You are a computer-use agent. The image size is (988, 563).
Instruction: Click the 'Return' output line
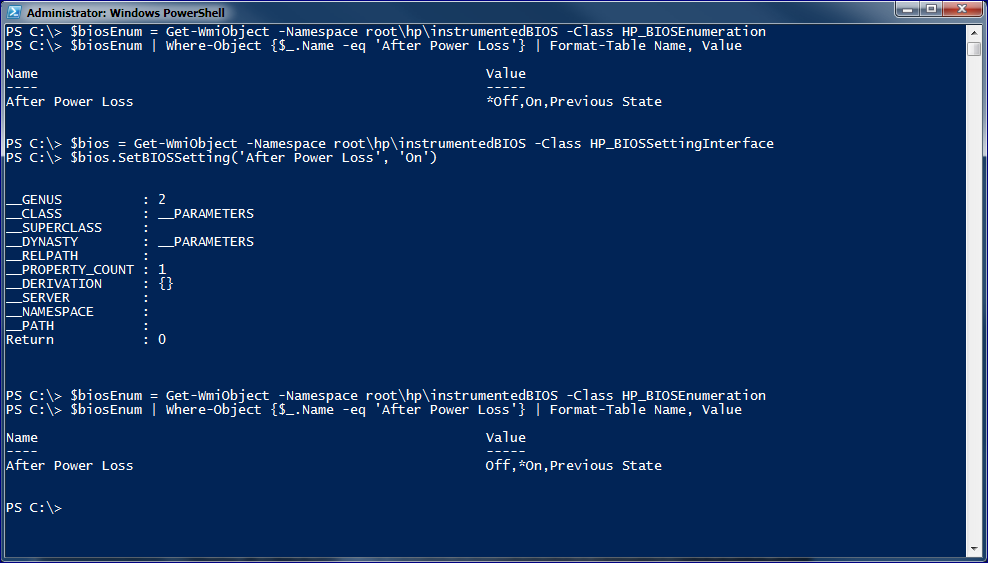click(86, 339)
